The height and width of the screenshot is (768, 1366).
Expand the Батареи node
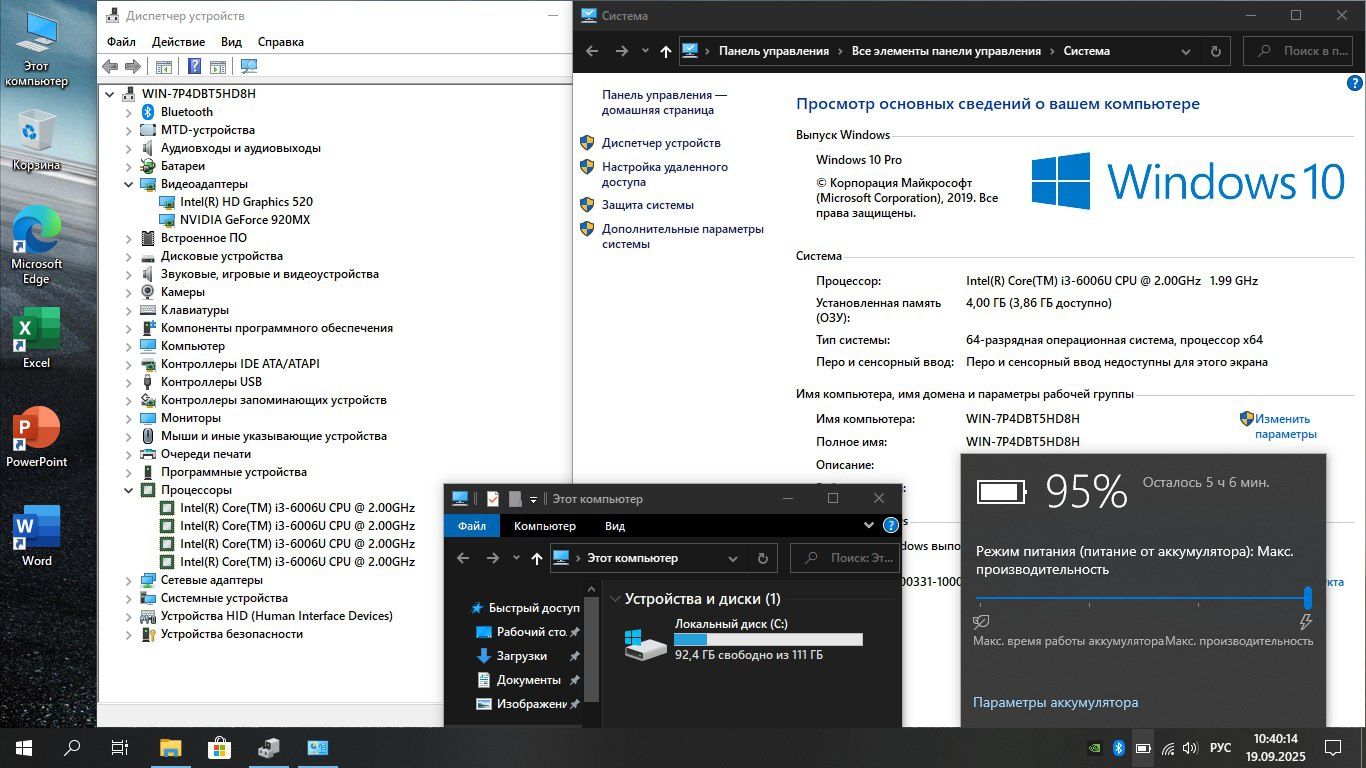click(x=128, y=166)
